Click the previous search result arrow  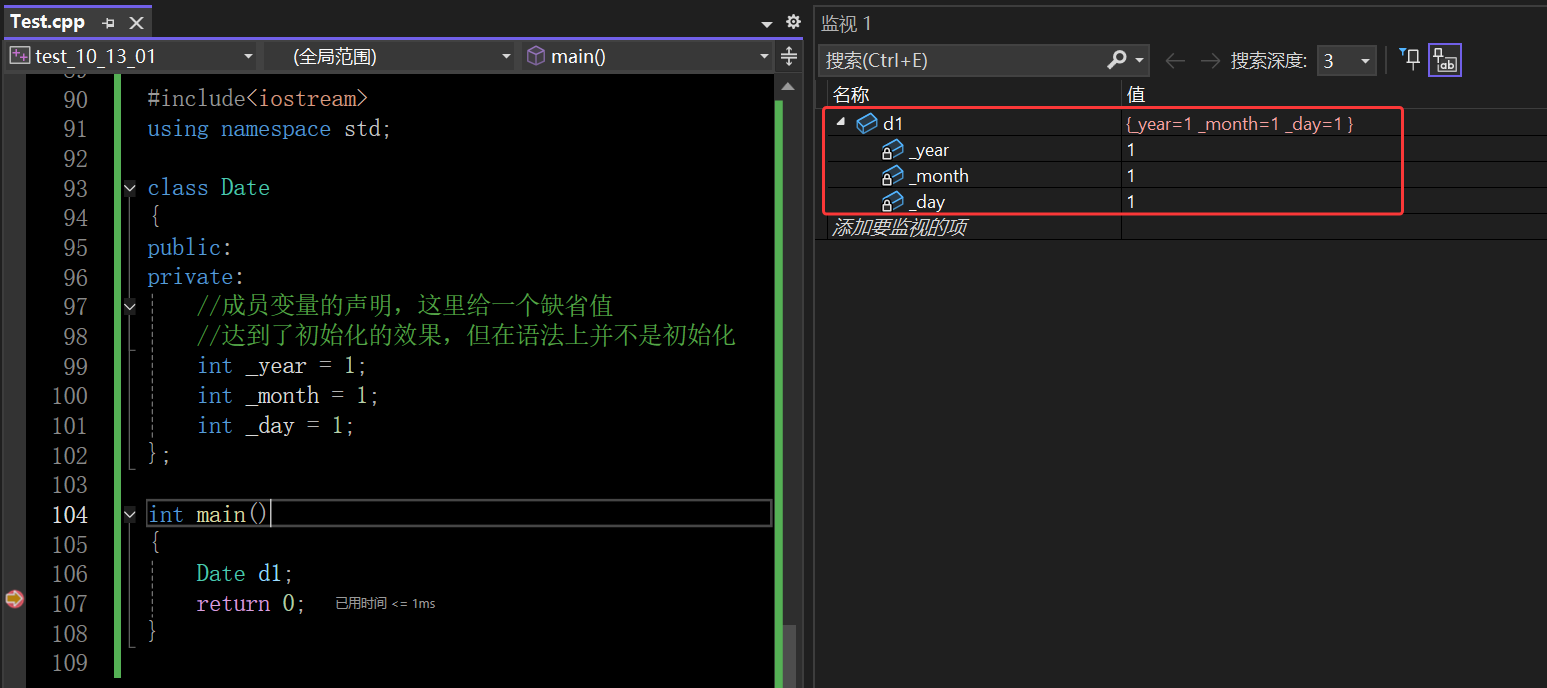[1175, 61]
